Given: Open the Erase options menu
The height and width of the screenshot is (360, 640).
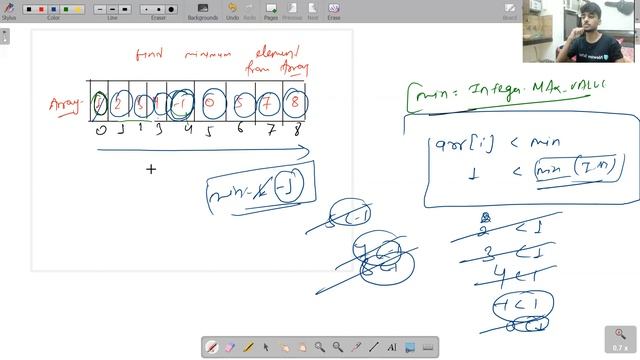Looking at the screenshot, I should (334, 11).
